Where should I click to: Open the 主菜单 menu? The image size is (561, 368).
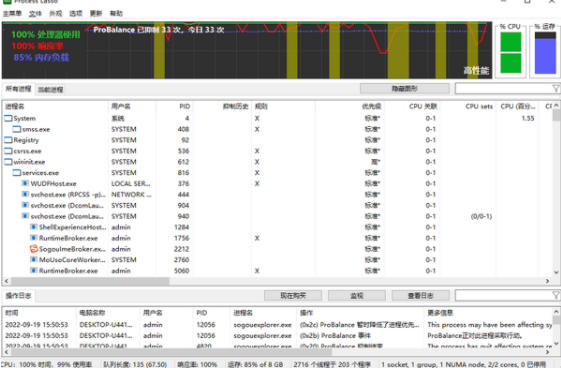[13, 14]
